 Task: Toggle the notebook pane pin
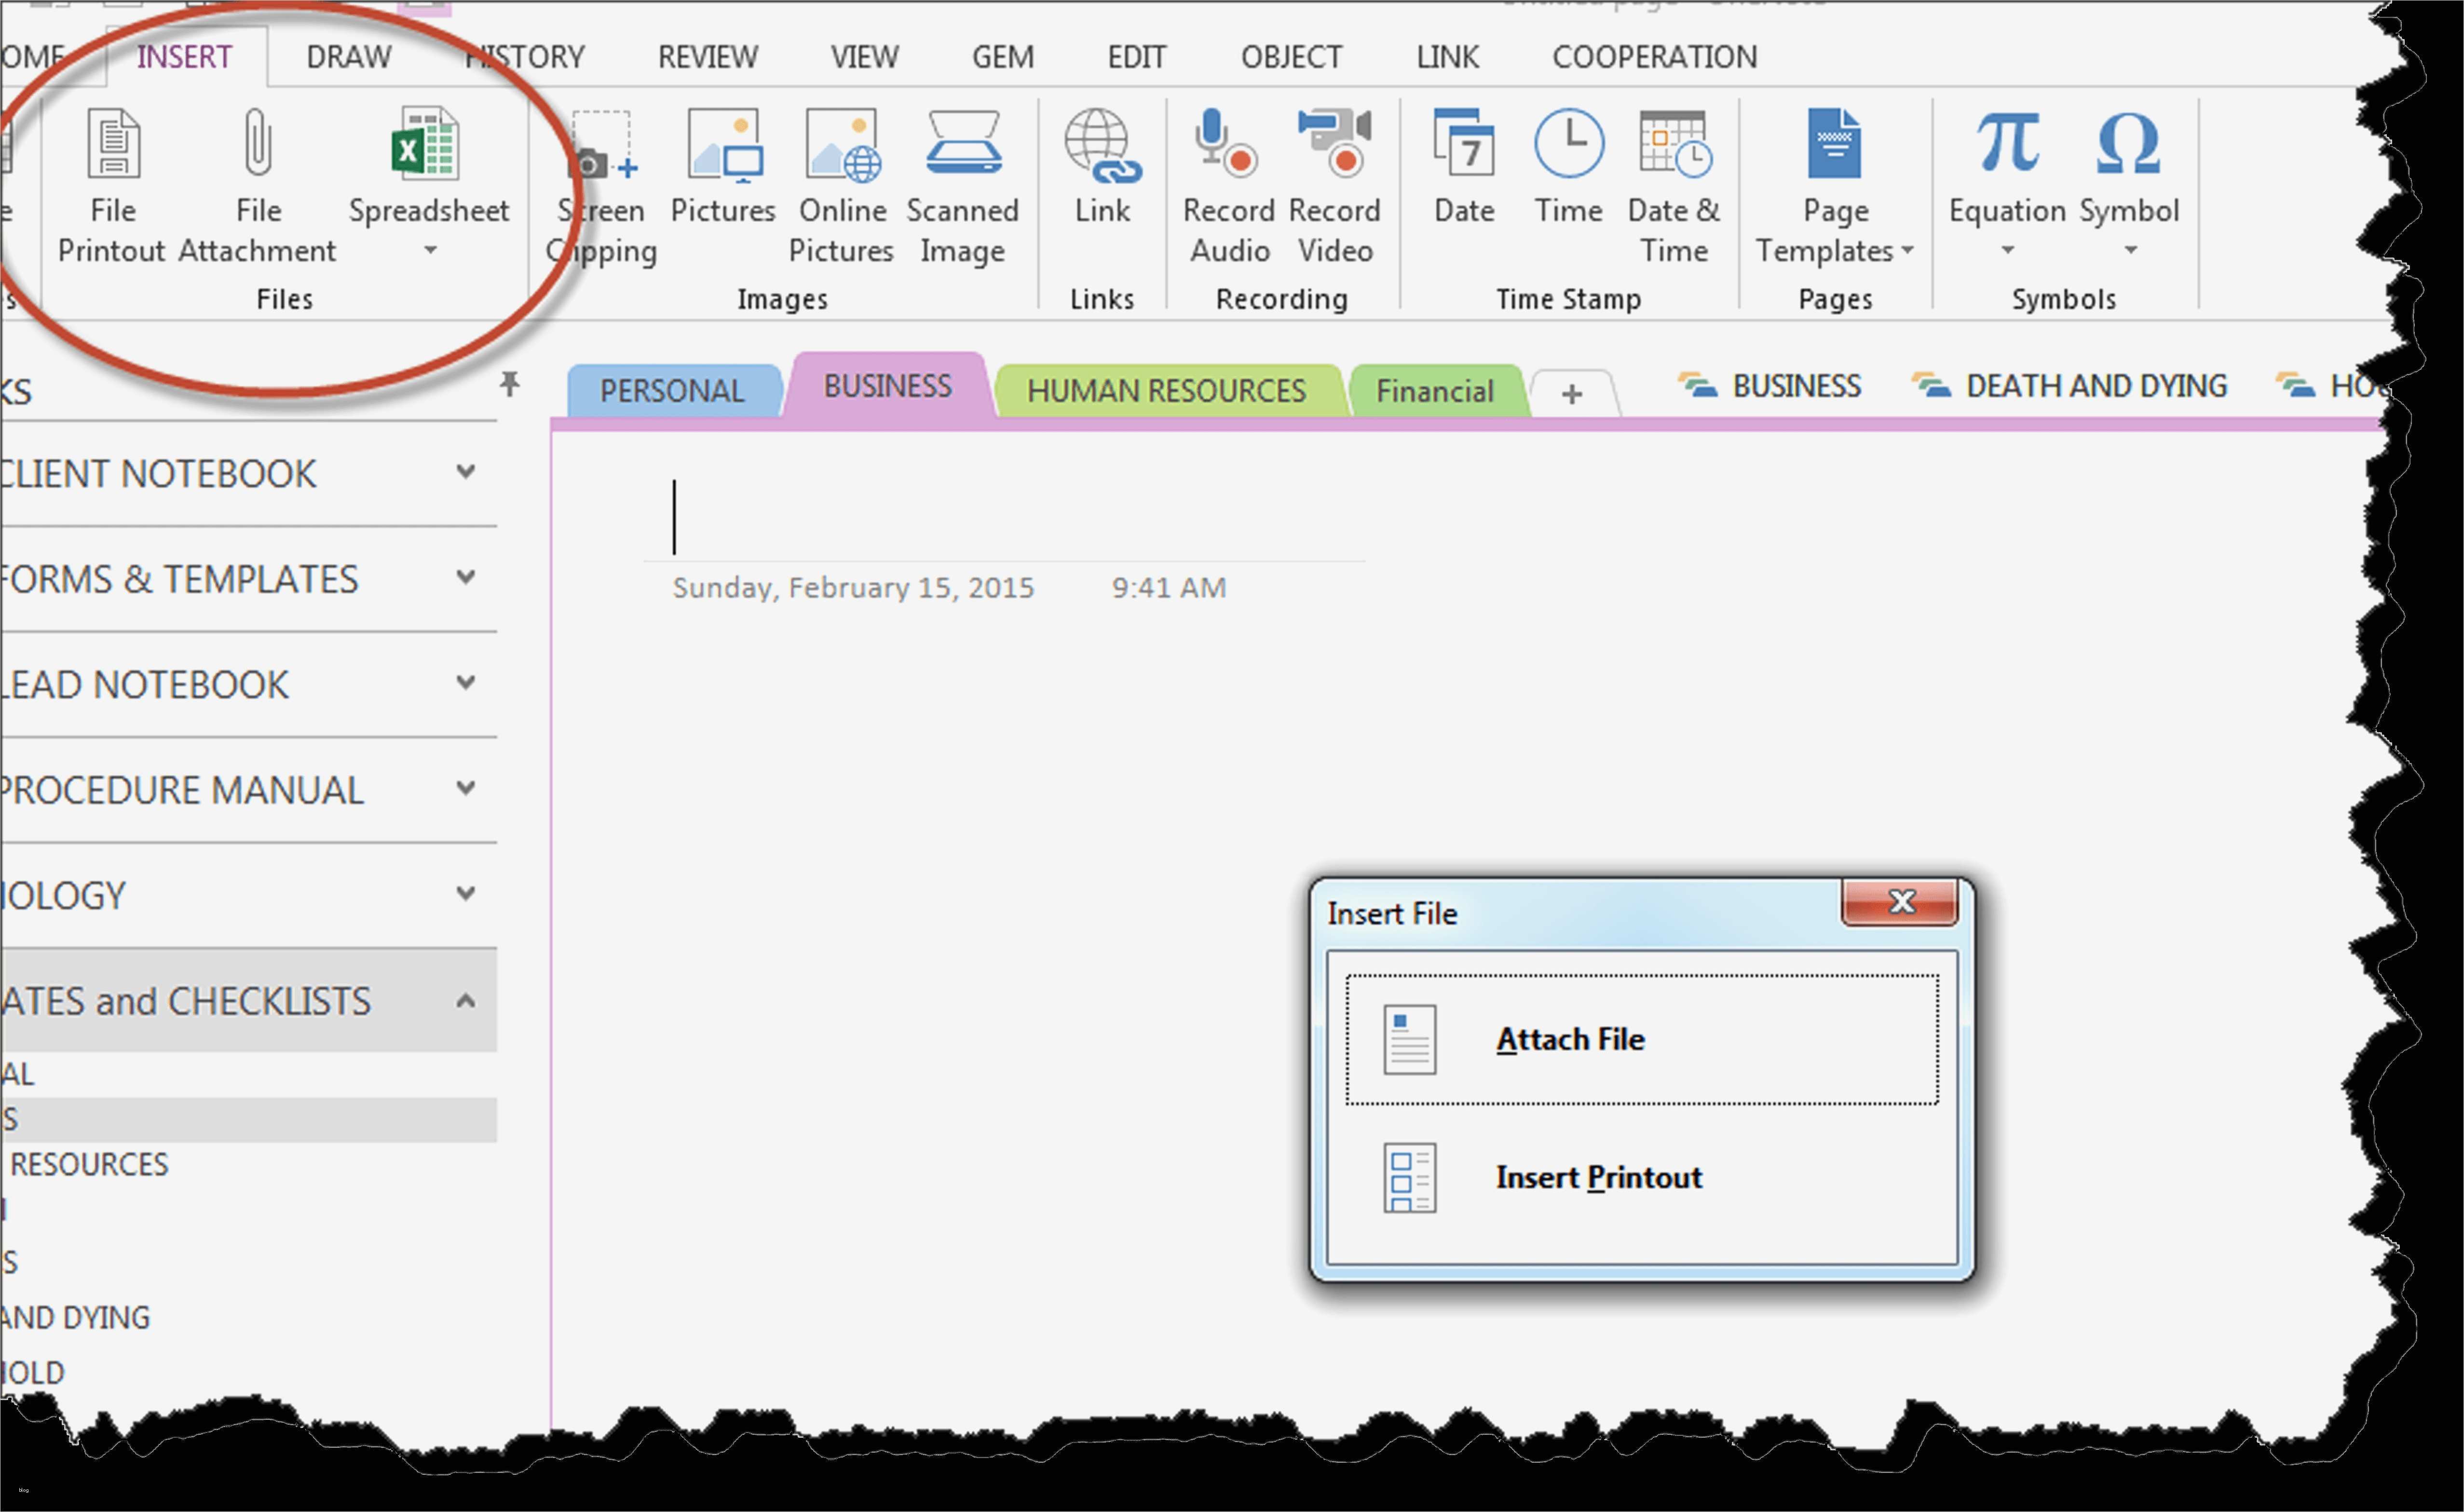(x=509, y=384)
